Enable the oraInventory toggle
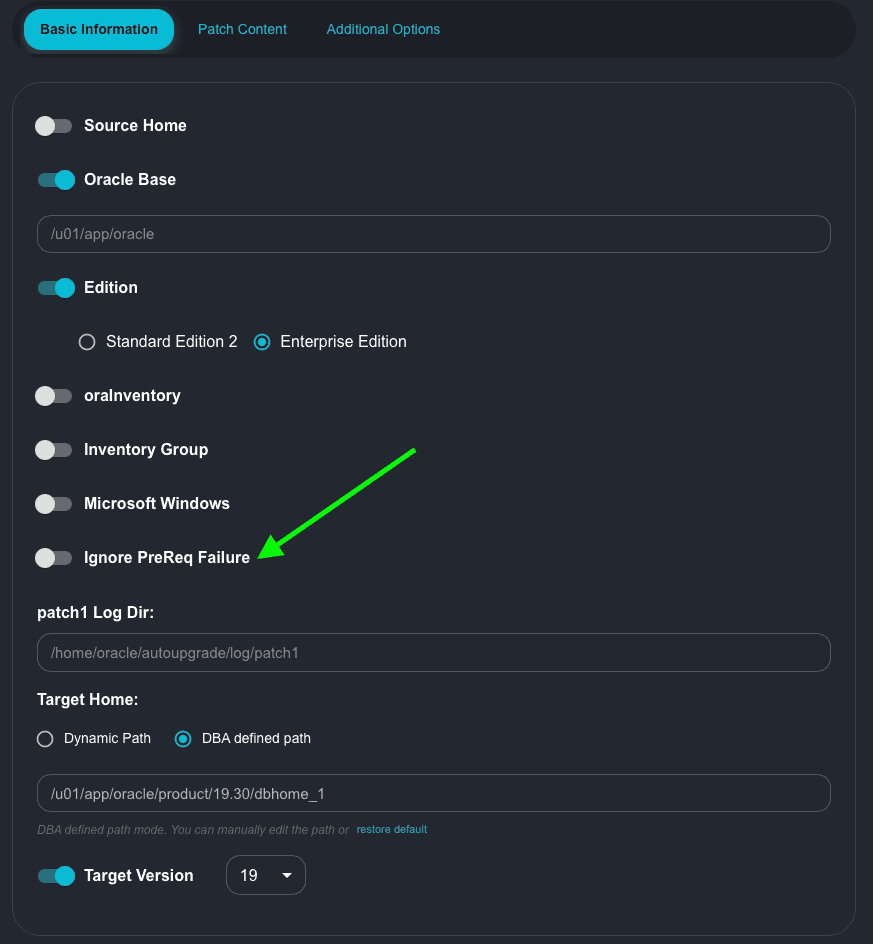Screen dimensions: 873x944 (x=54, y=396)
